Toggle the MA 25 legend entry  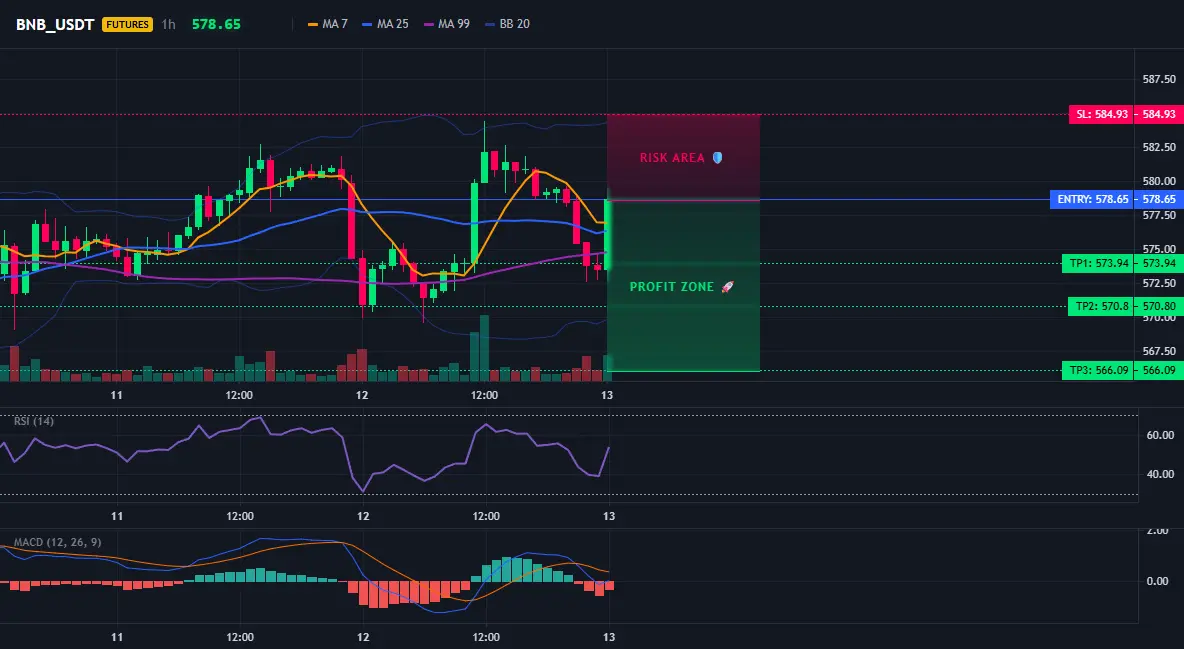click(385, 24)
